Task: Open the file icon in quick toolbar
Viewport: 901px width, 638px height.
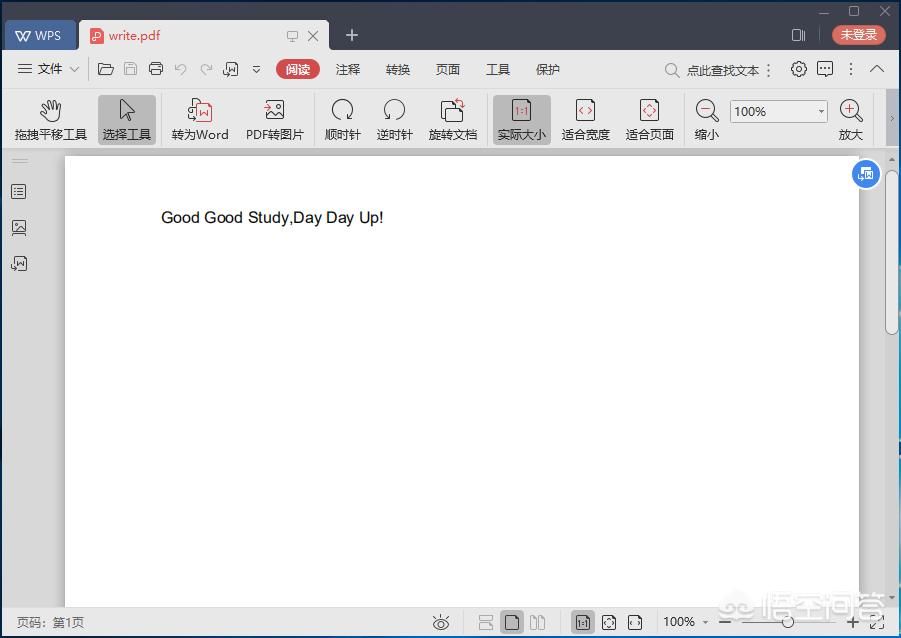Action: (106, 69)
